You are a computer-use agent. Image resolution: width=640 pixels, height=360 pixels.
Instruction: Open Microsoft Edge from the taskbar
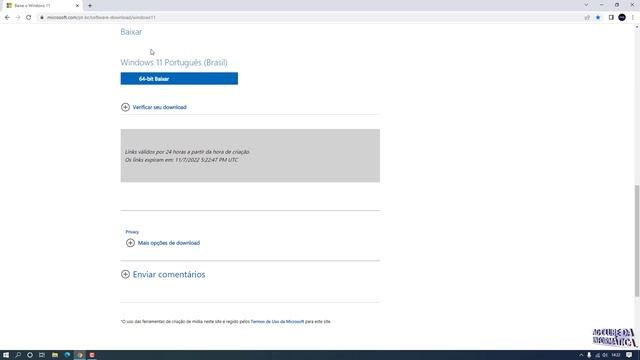pos(67,355)
